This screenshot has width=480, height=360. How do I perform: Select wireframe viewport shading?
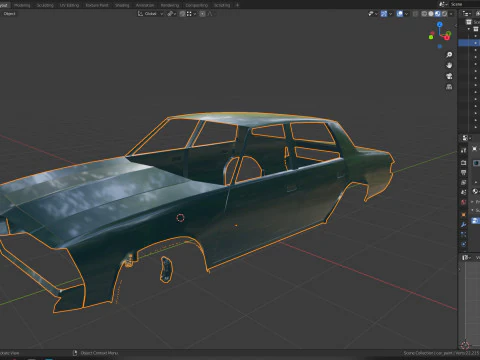[x=424, y=14]
